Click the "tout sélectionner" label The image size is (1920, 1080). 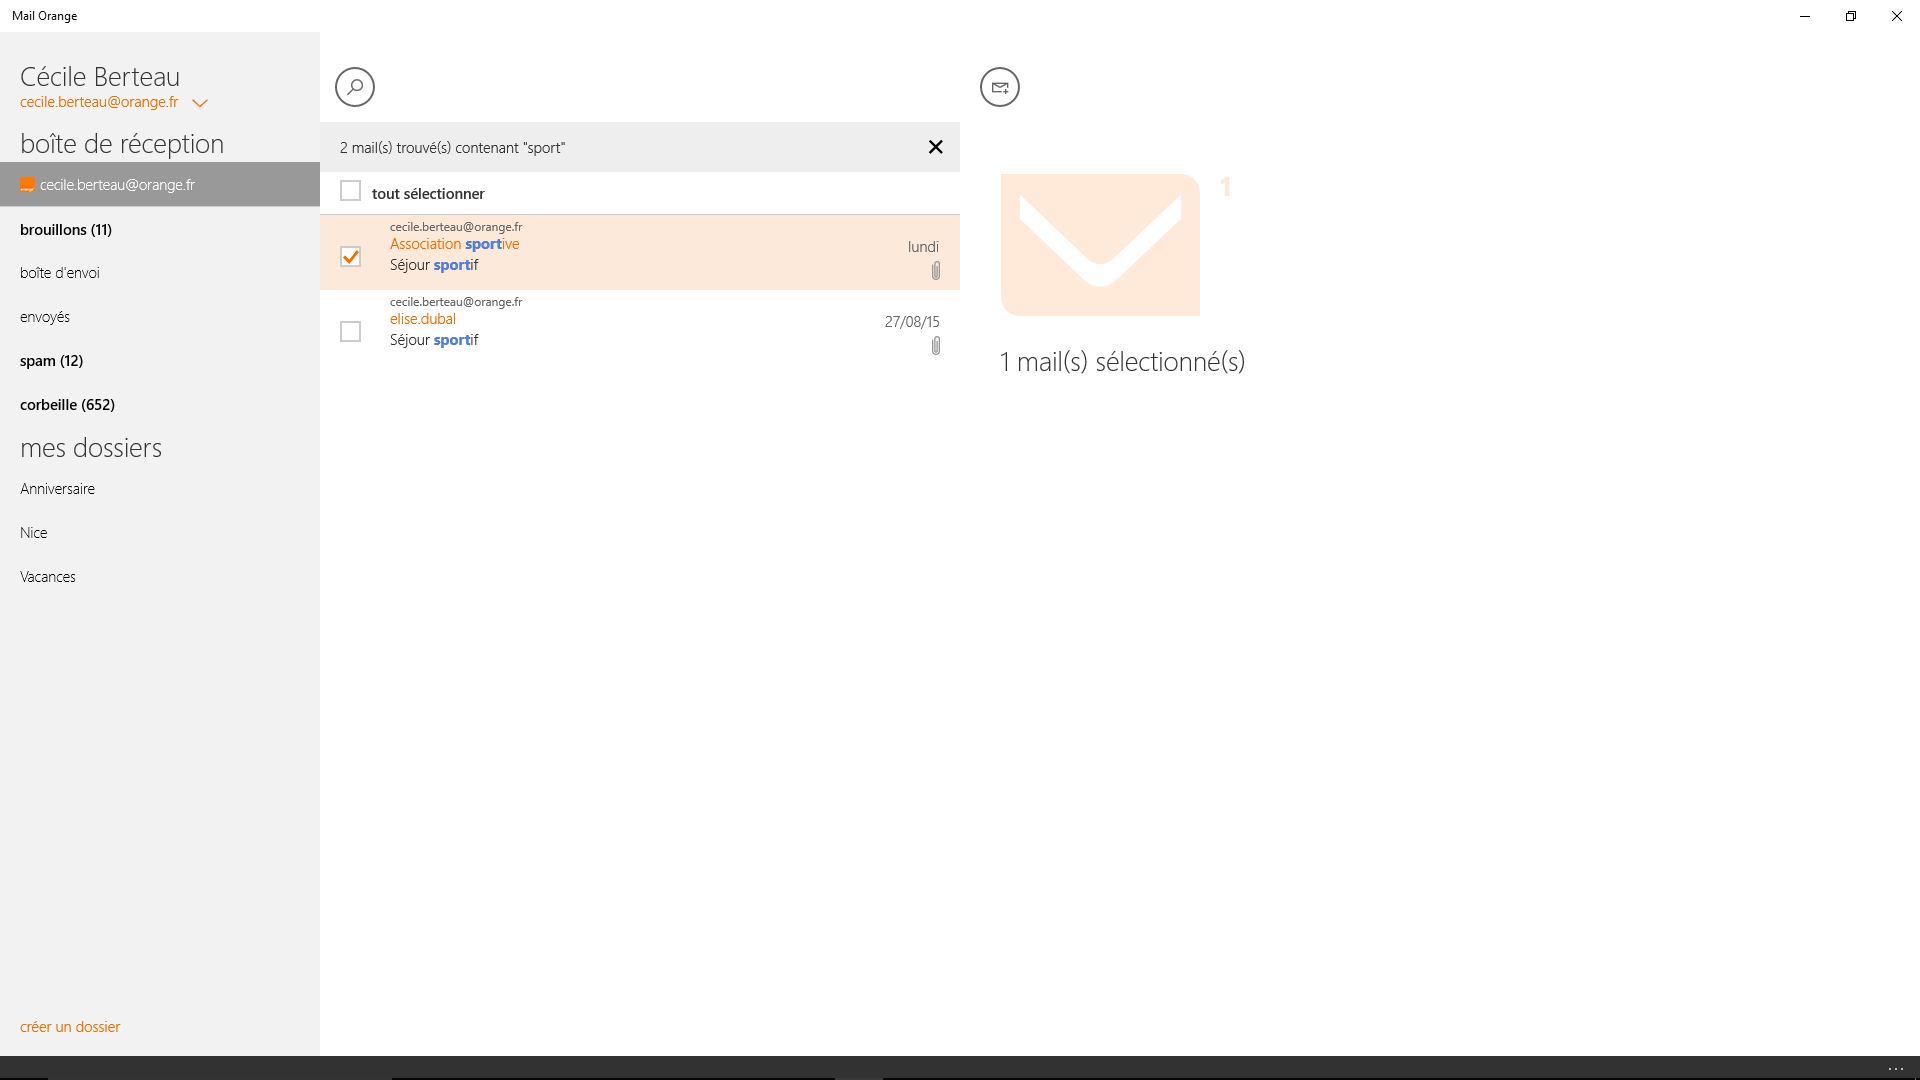pyautogui.click(x=428, y=194)
